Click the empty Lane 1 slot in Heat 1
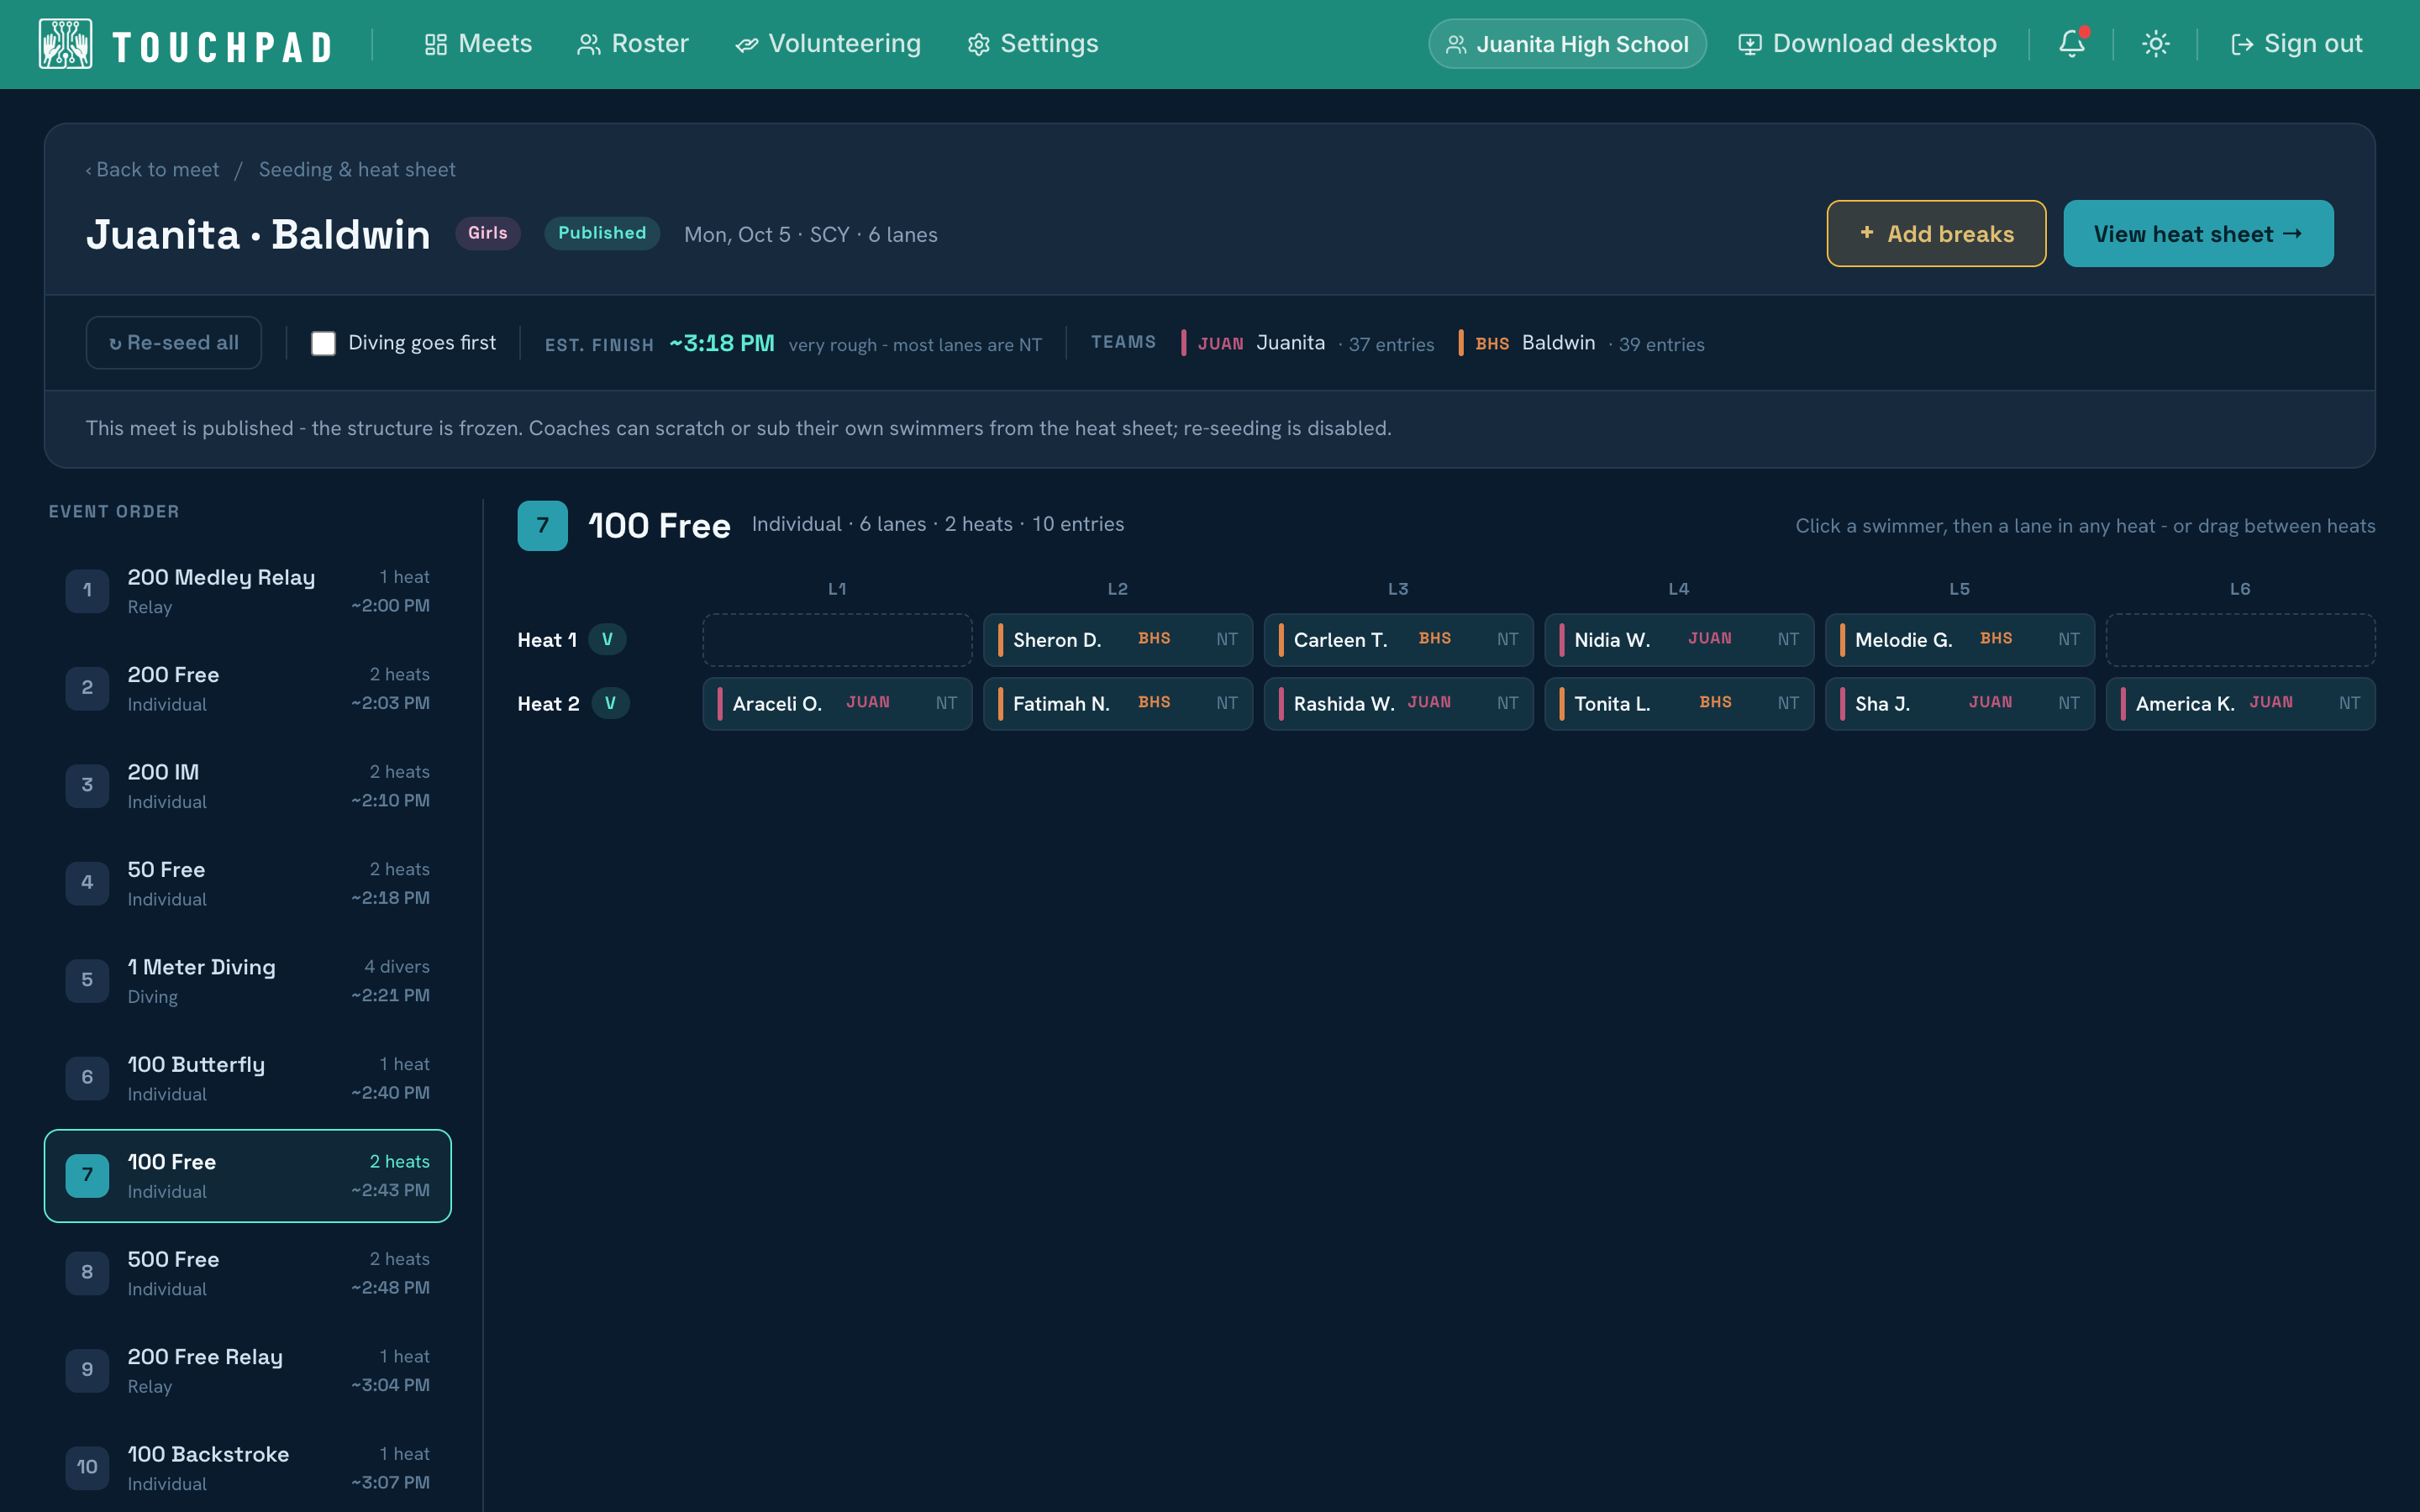This screenshot has width=2420, height=1512. [x=837, y=640]
